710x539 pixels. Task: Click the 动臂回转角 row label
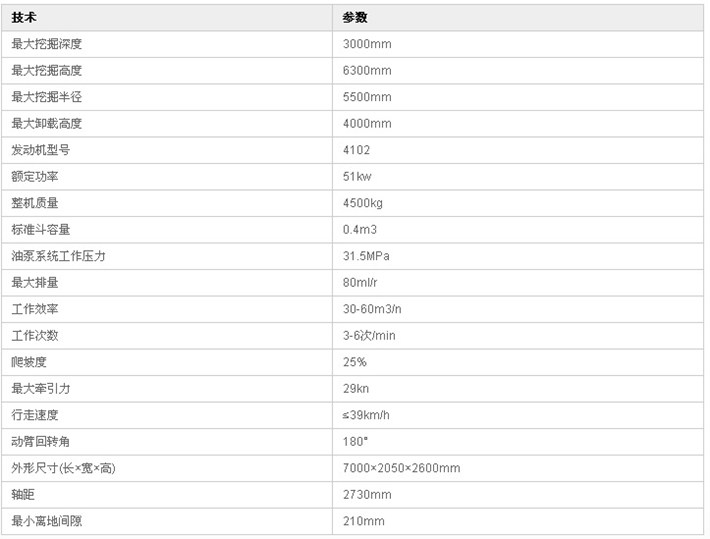coord(41,441)
